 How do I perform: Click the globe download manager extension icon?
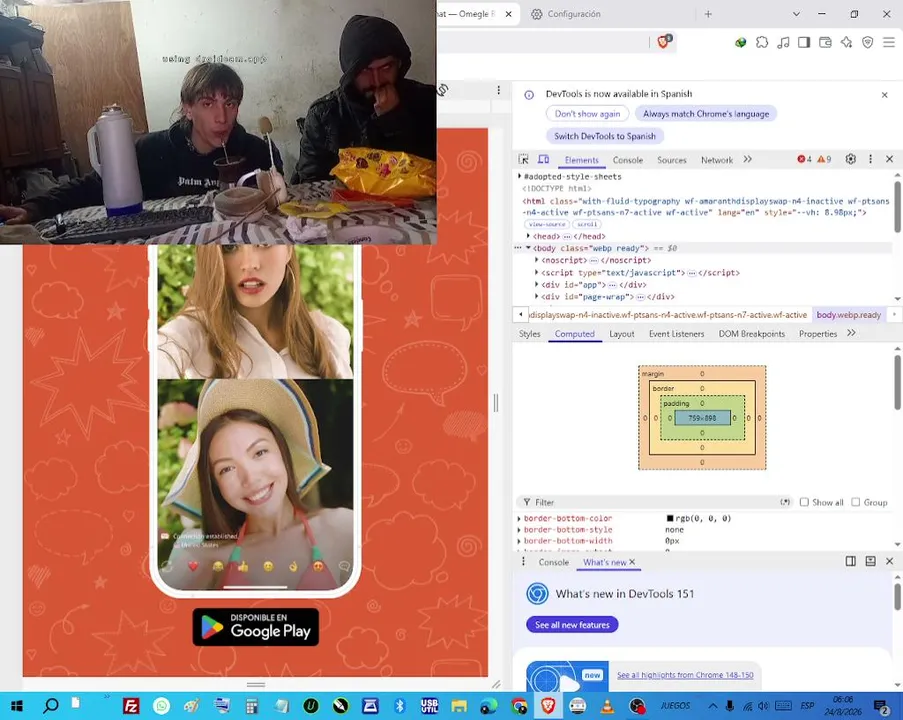pos(741,42)
